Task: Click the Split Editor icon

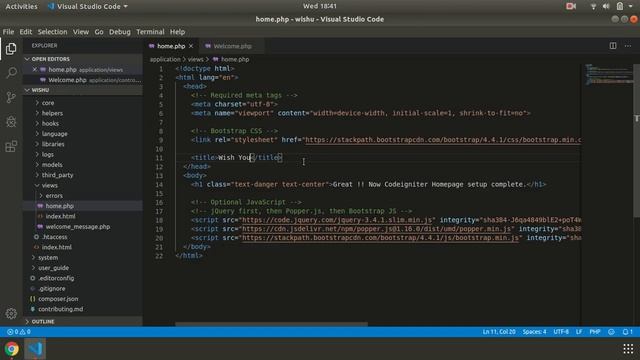Action: point(613,46)
